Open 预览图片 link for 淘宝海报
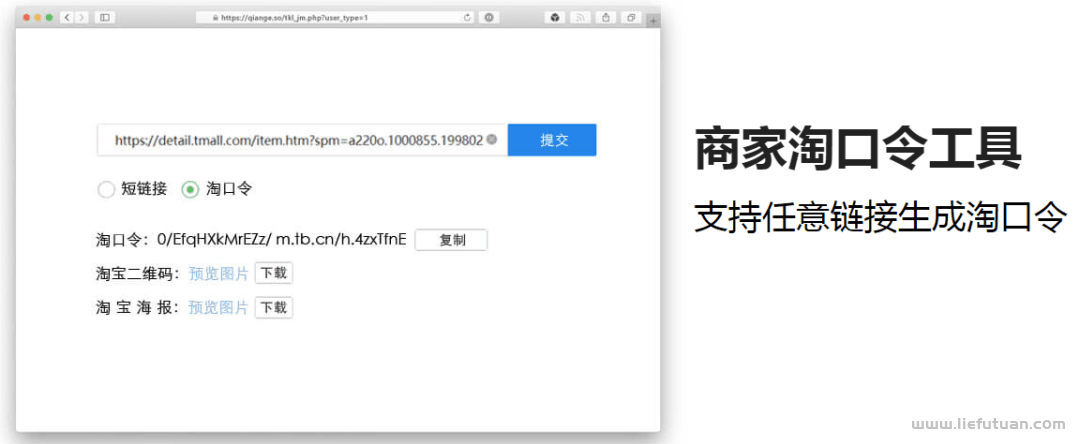Viewport: 1080px width, 444px height. point(218,308)
